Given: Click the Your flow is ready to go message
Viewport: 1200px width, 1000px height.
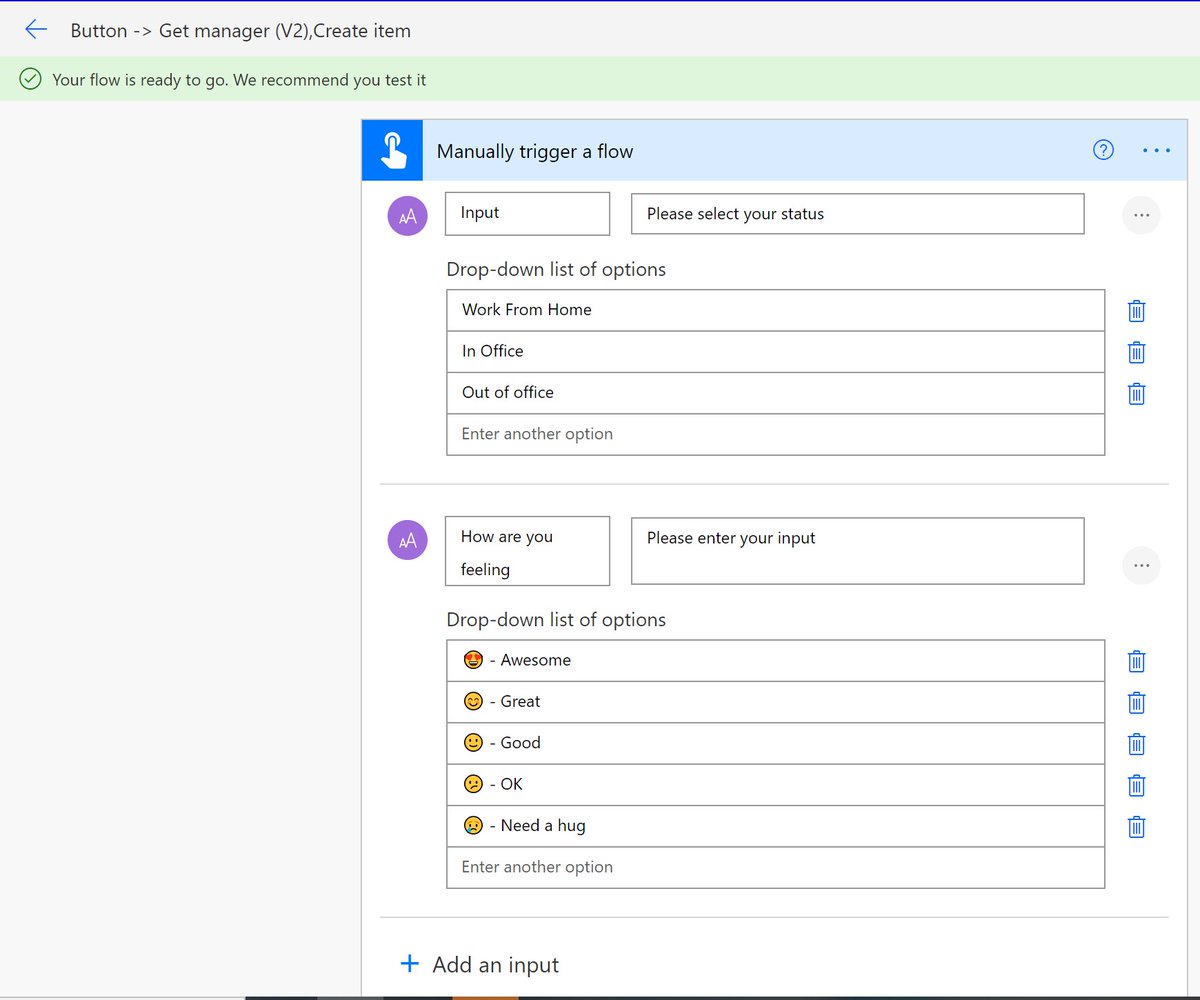Looking at the screenshot, I should click(239, 79).
